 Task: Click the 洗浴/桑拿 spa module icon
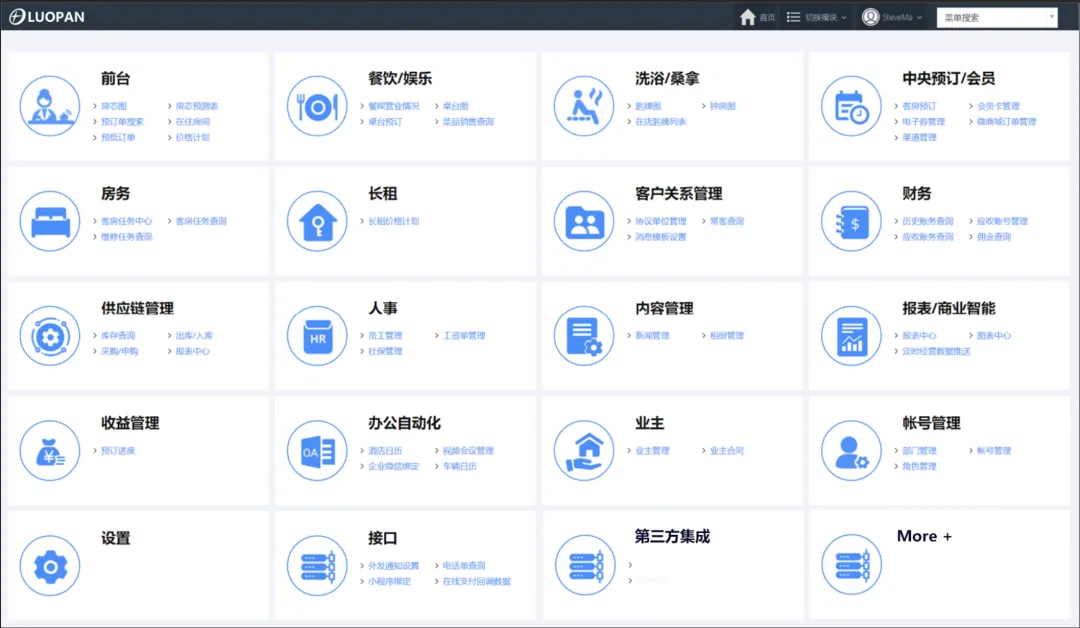click(x=584, y=105)
